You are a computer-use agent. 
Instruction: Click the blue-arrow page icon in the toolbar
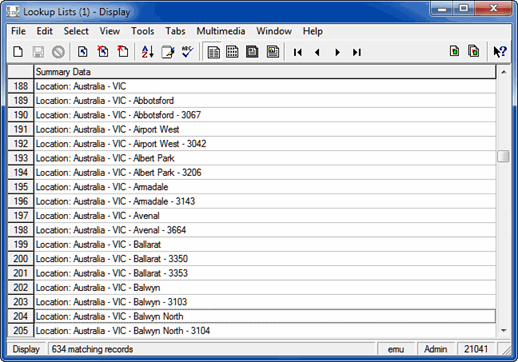point(83,52)
